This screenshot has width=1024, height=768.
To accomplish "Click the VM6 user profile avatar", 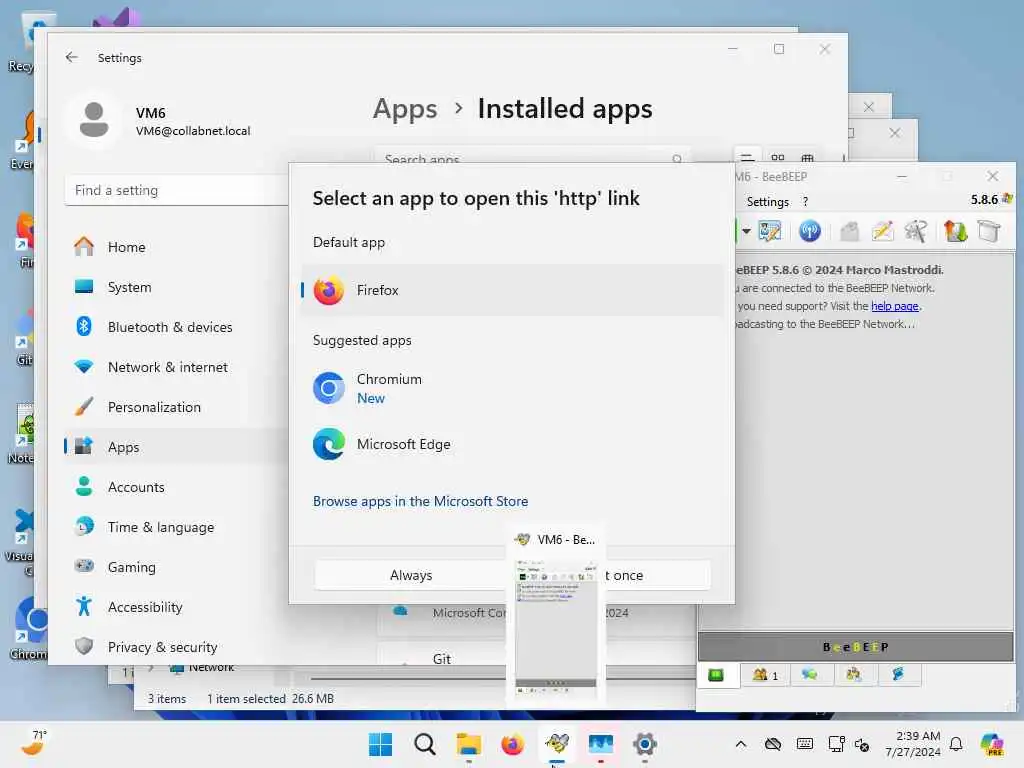I will [x=94, y=120].
